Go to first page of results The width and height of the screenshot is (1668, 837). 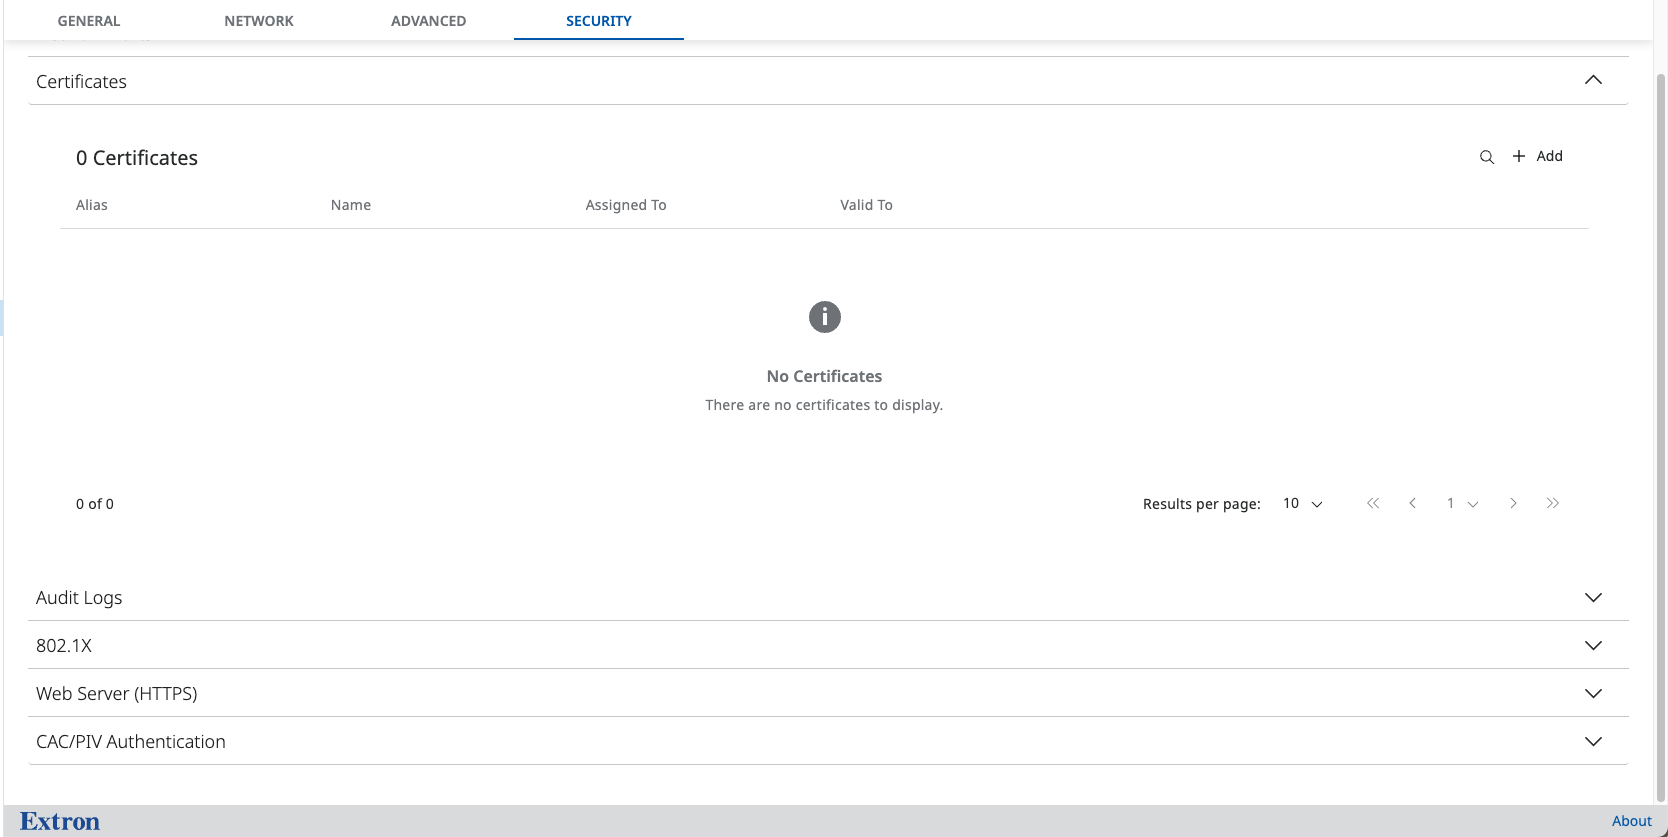click(1373, 504)
